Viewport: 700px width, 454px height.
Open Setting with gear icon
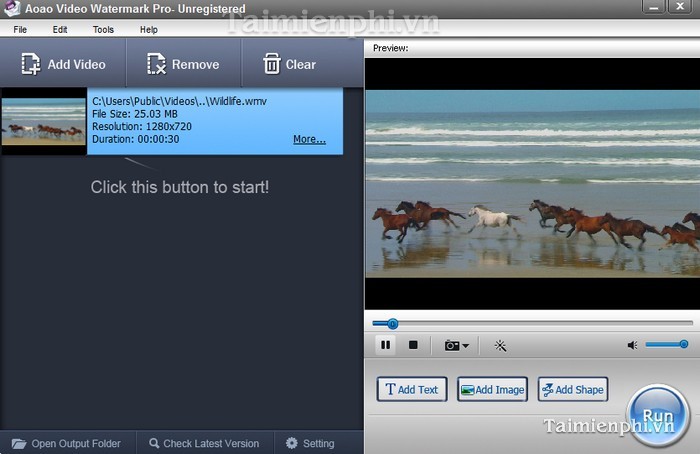[x=310, y=443]
